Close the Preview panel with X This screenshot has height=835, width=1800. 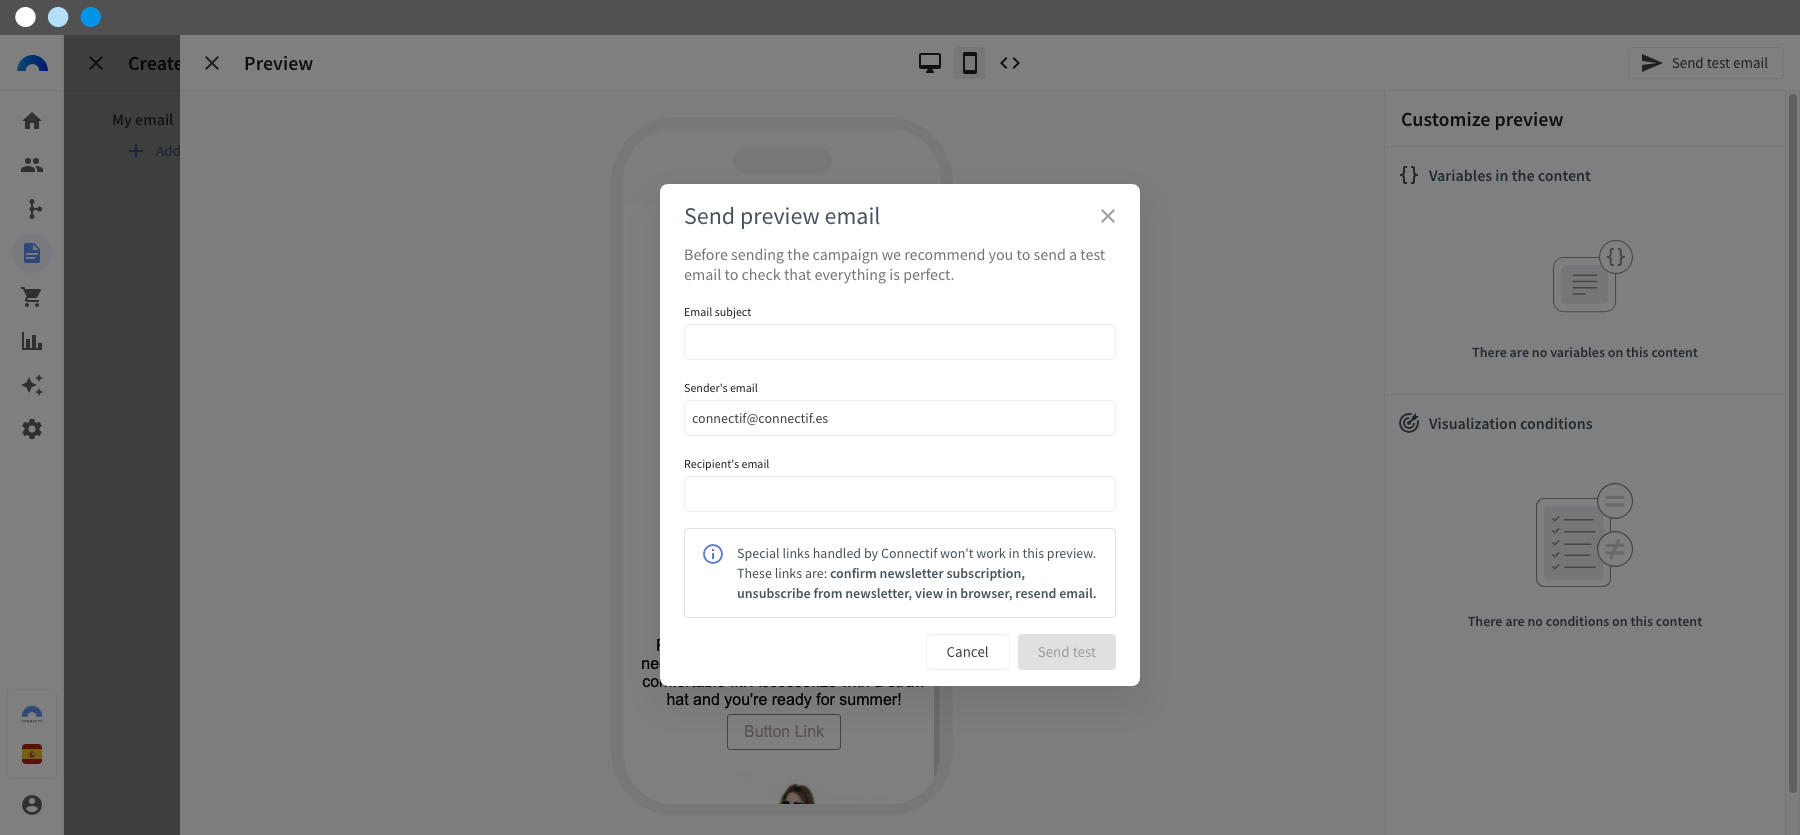tap(212, 63)
